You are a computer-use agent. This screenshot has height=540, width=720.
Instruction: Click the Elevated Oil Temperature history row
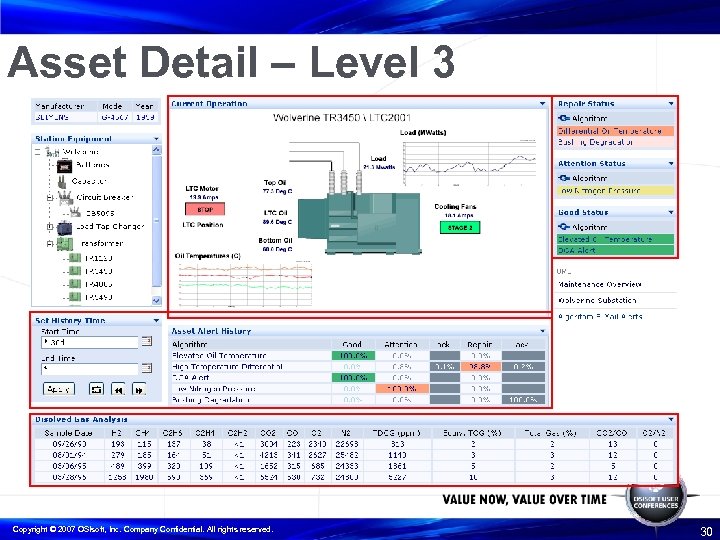(x=358, y=355)
